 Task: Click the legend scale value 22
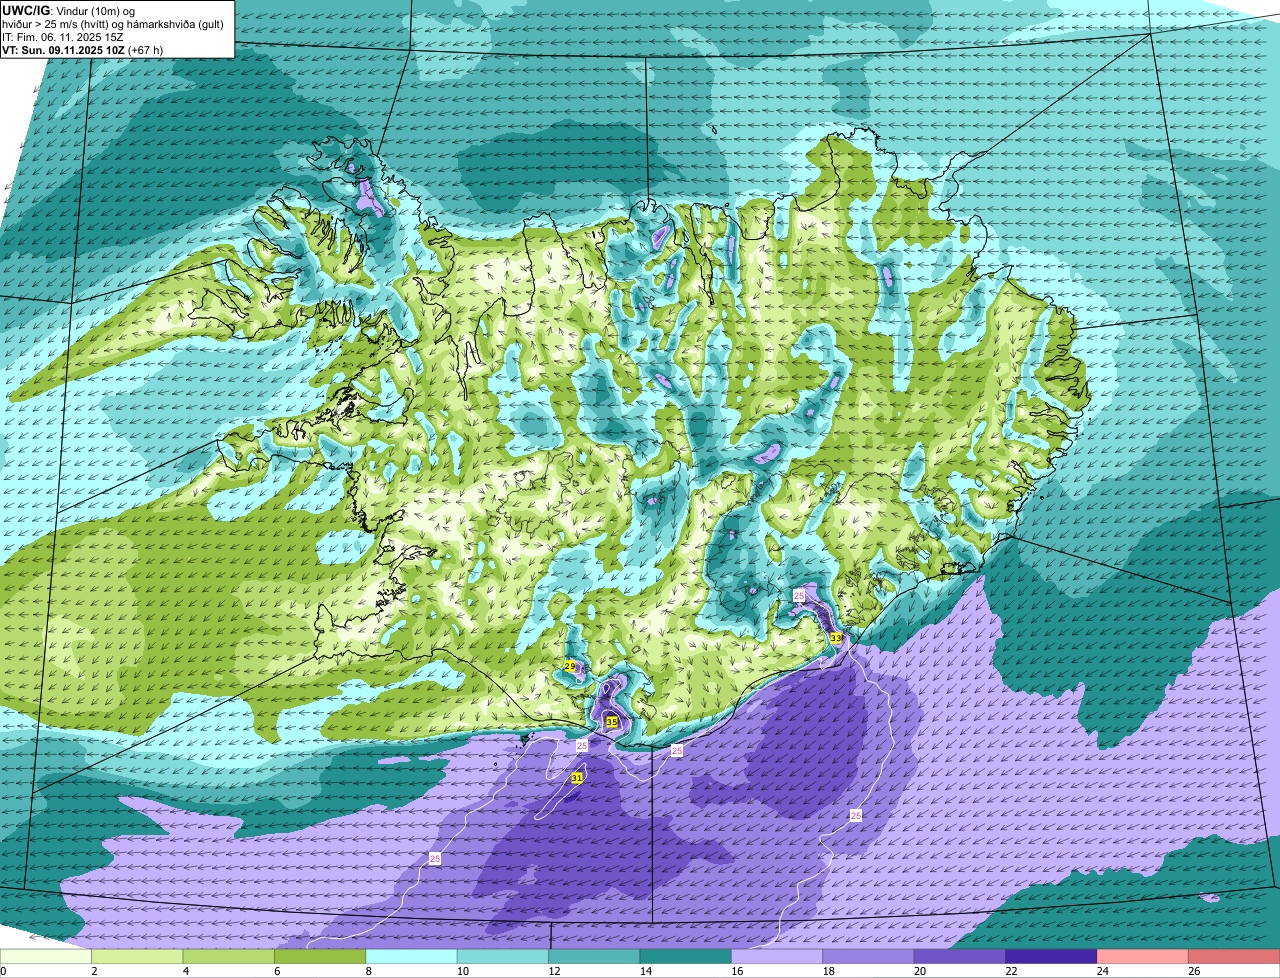(1011, 971)
